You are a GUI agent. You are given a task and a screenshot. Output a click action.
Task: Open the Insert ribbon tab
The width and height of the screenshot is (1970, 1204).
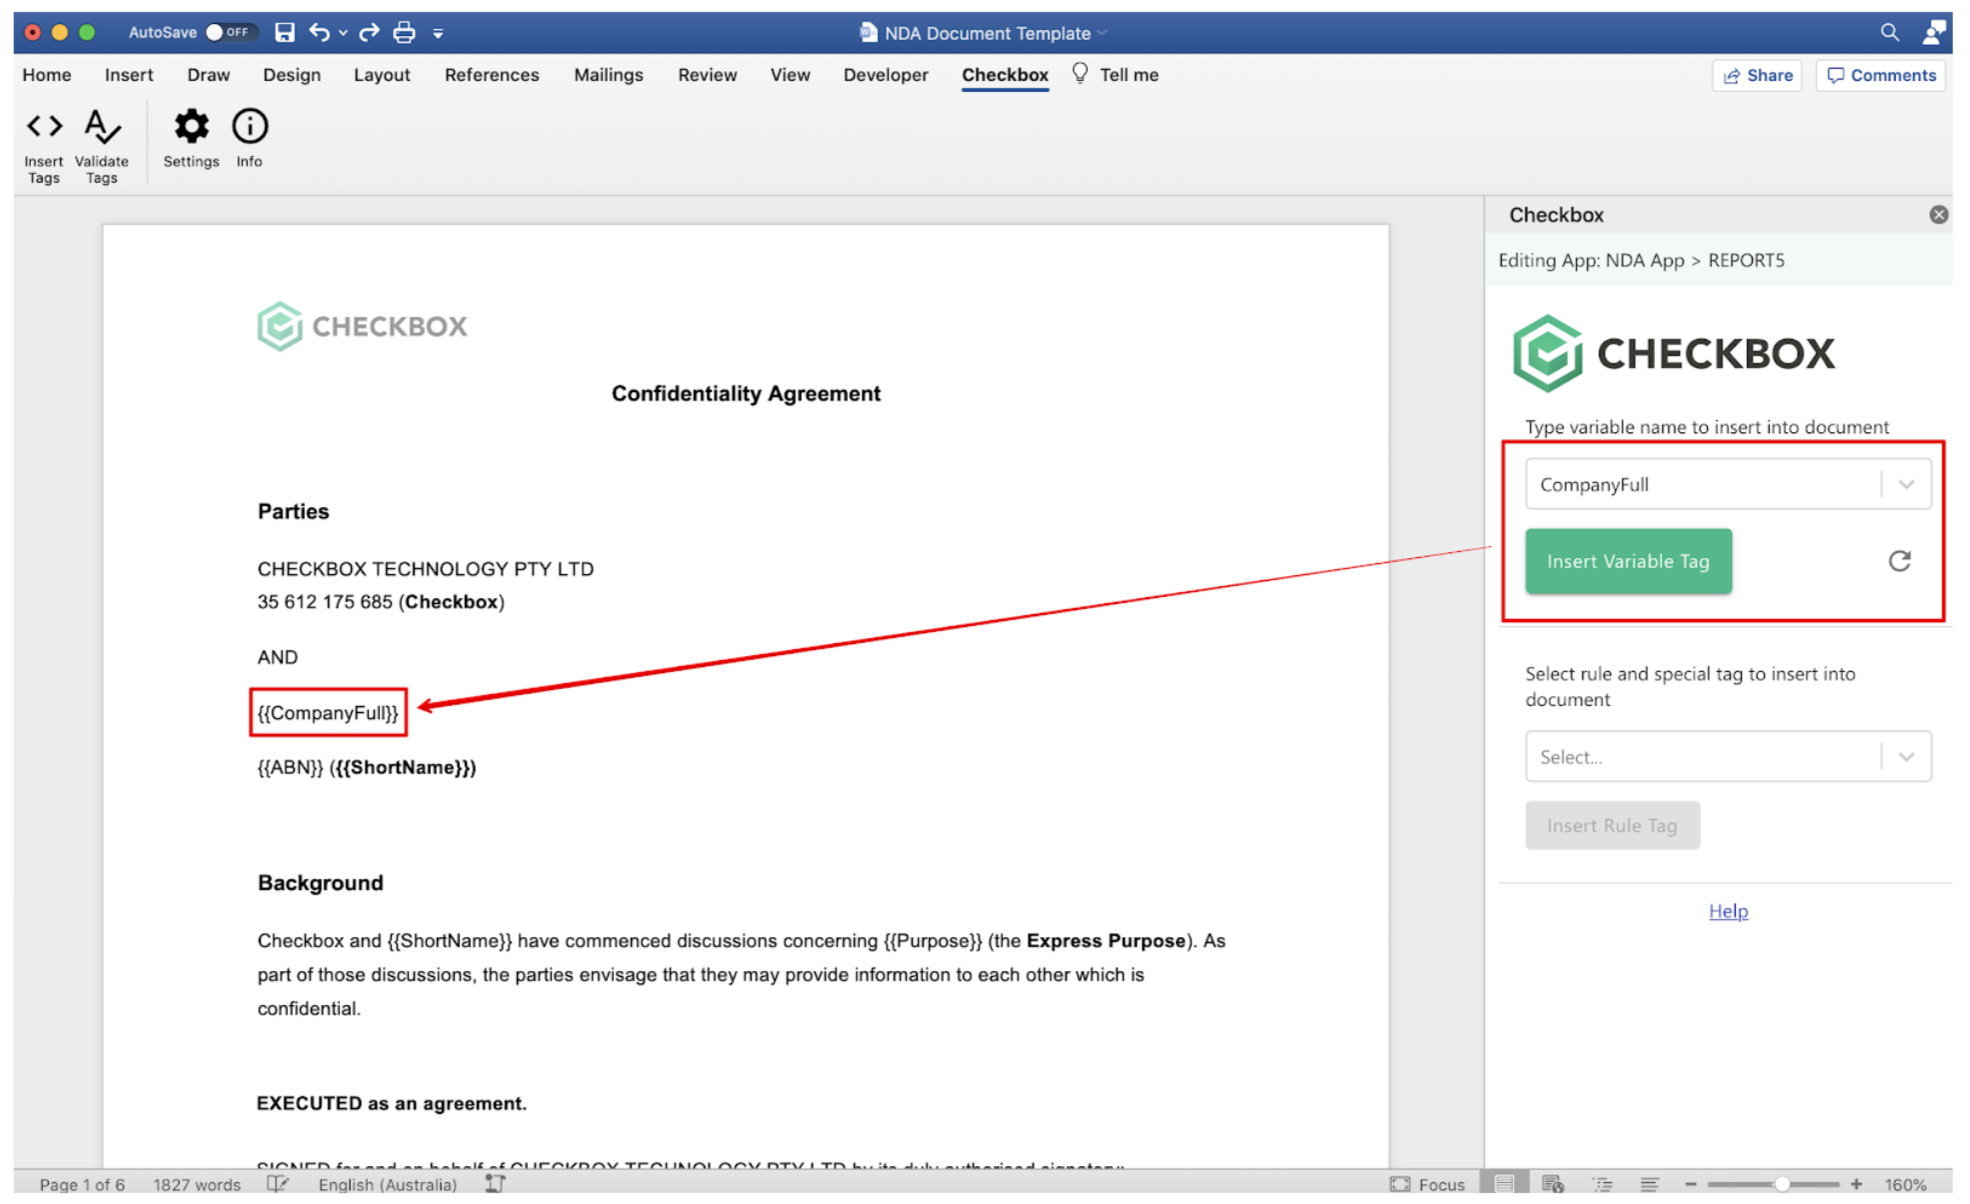coord(129,75)
